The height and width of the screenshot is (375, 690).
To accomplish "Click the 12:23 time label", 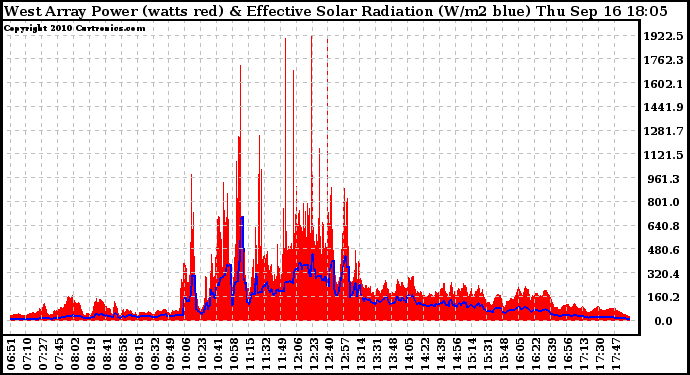I will 314,354.
